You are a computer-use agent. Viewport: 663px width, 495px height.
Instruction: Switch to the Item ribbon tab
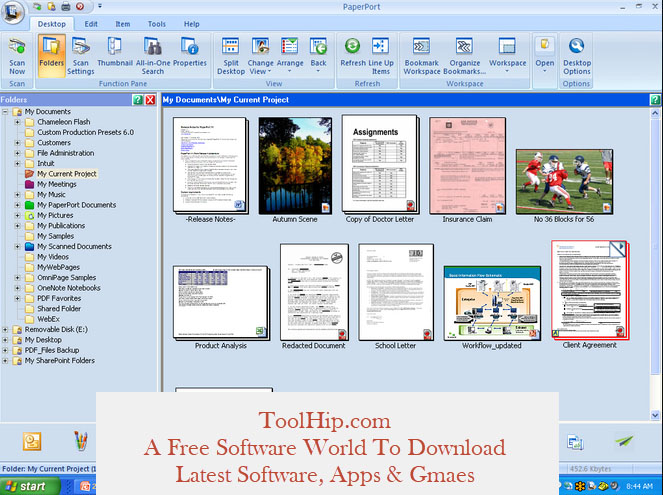coord(123,24)
